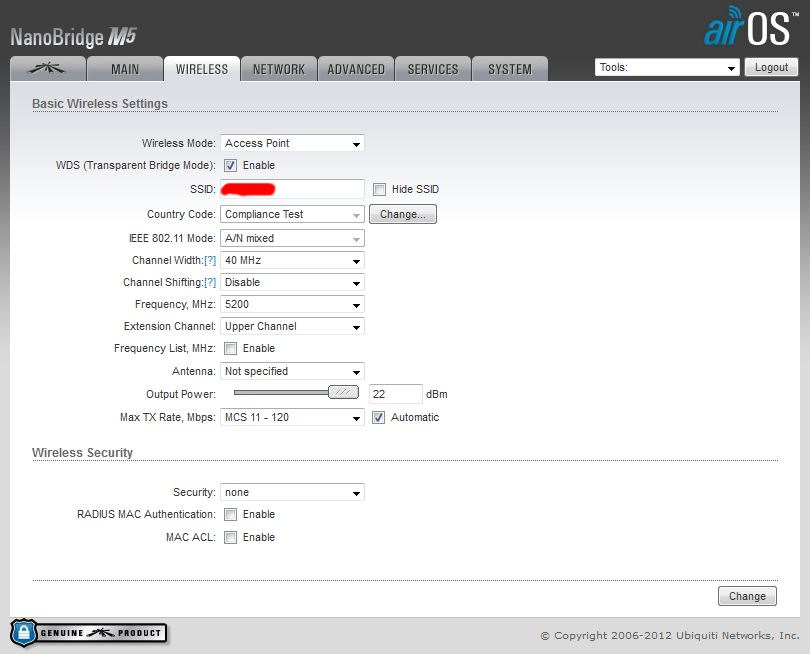Image resolution: width=810 pixels, height=654 pixels.
Task: Click the Country Code Change... button
Action: coord(403,214)
